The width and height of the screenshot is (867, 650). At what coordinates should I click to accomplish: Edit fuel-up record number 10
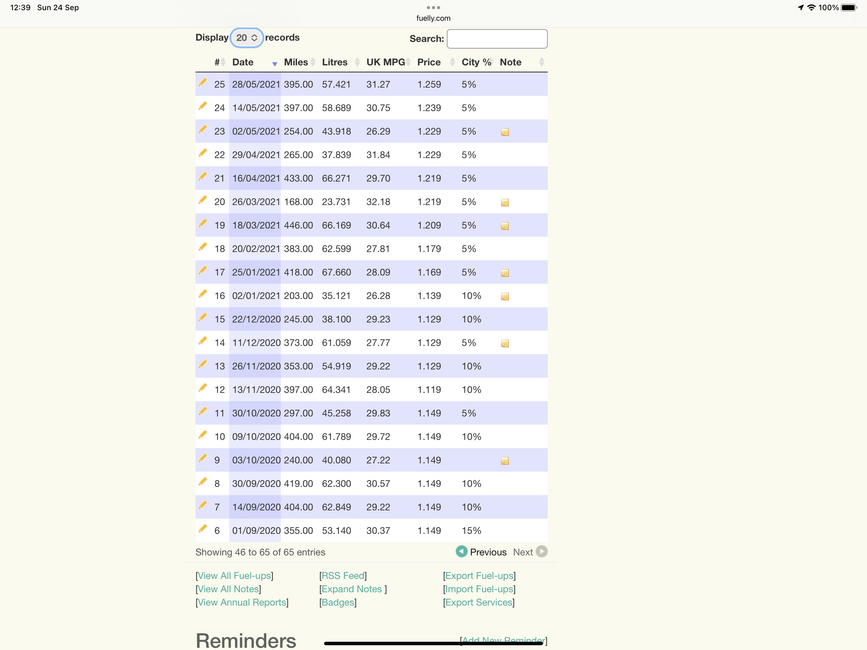pos(203,435)
